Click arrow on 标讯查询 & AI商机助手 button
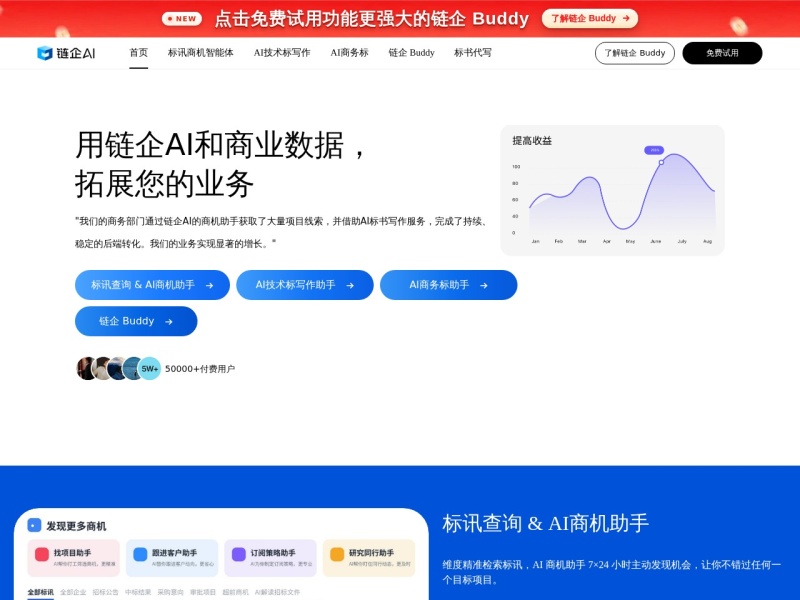This screenshot has width=800, height=600. (209, 286)
